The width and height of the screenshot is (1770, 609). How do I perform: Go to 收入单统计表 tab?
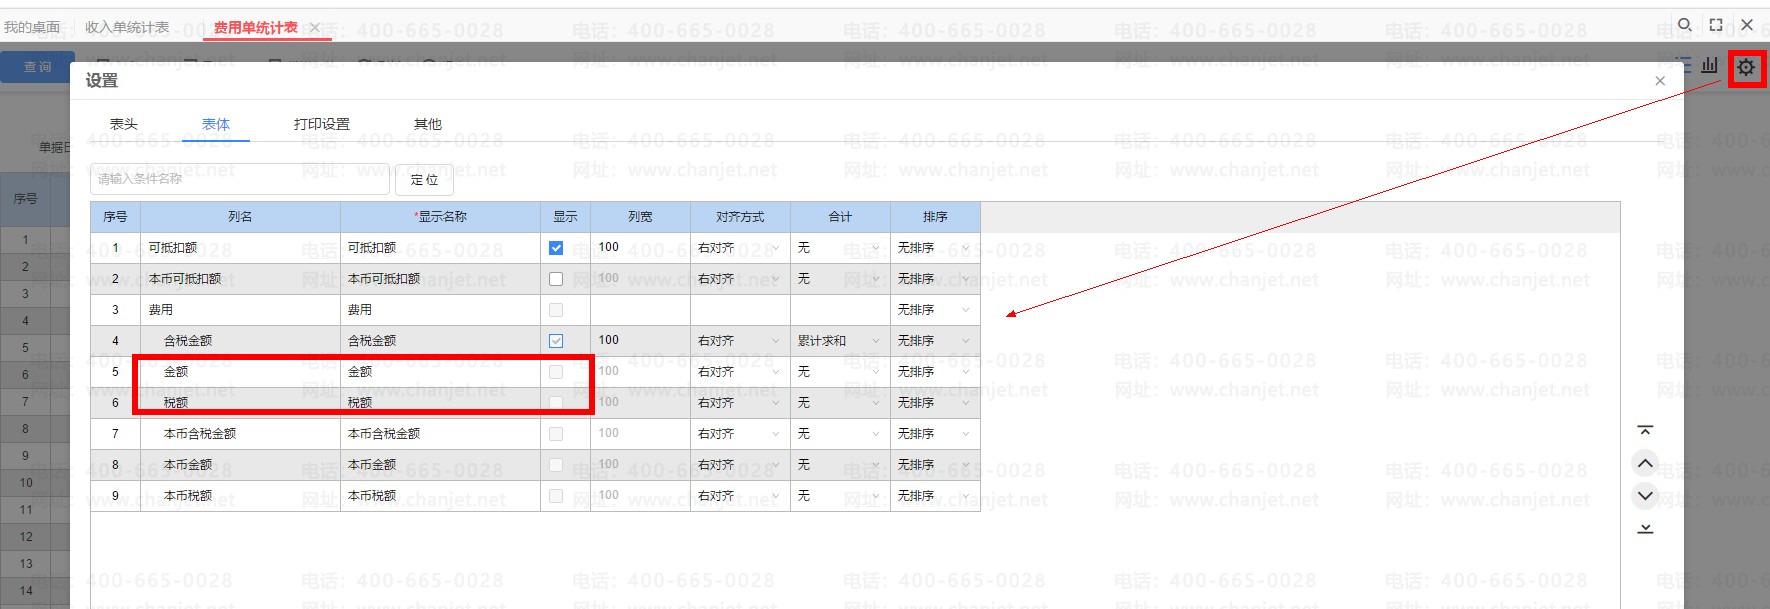[127, 27]
